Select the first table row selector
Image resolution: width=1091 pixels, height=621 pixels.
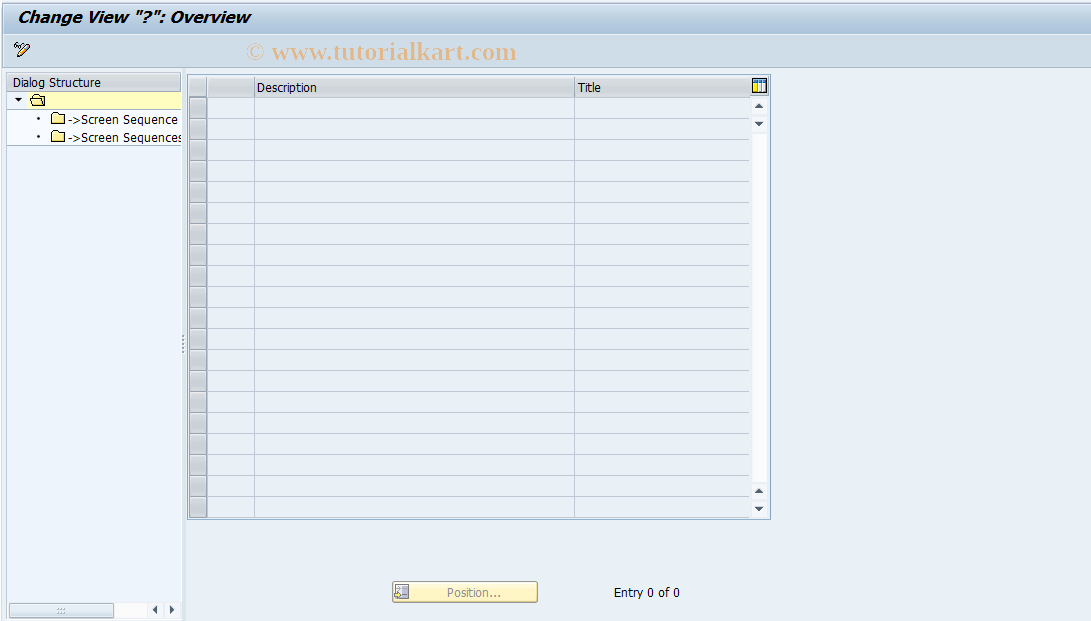tap(198, 108)
